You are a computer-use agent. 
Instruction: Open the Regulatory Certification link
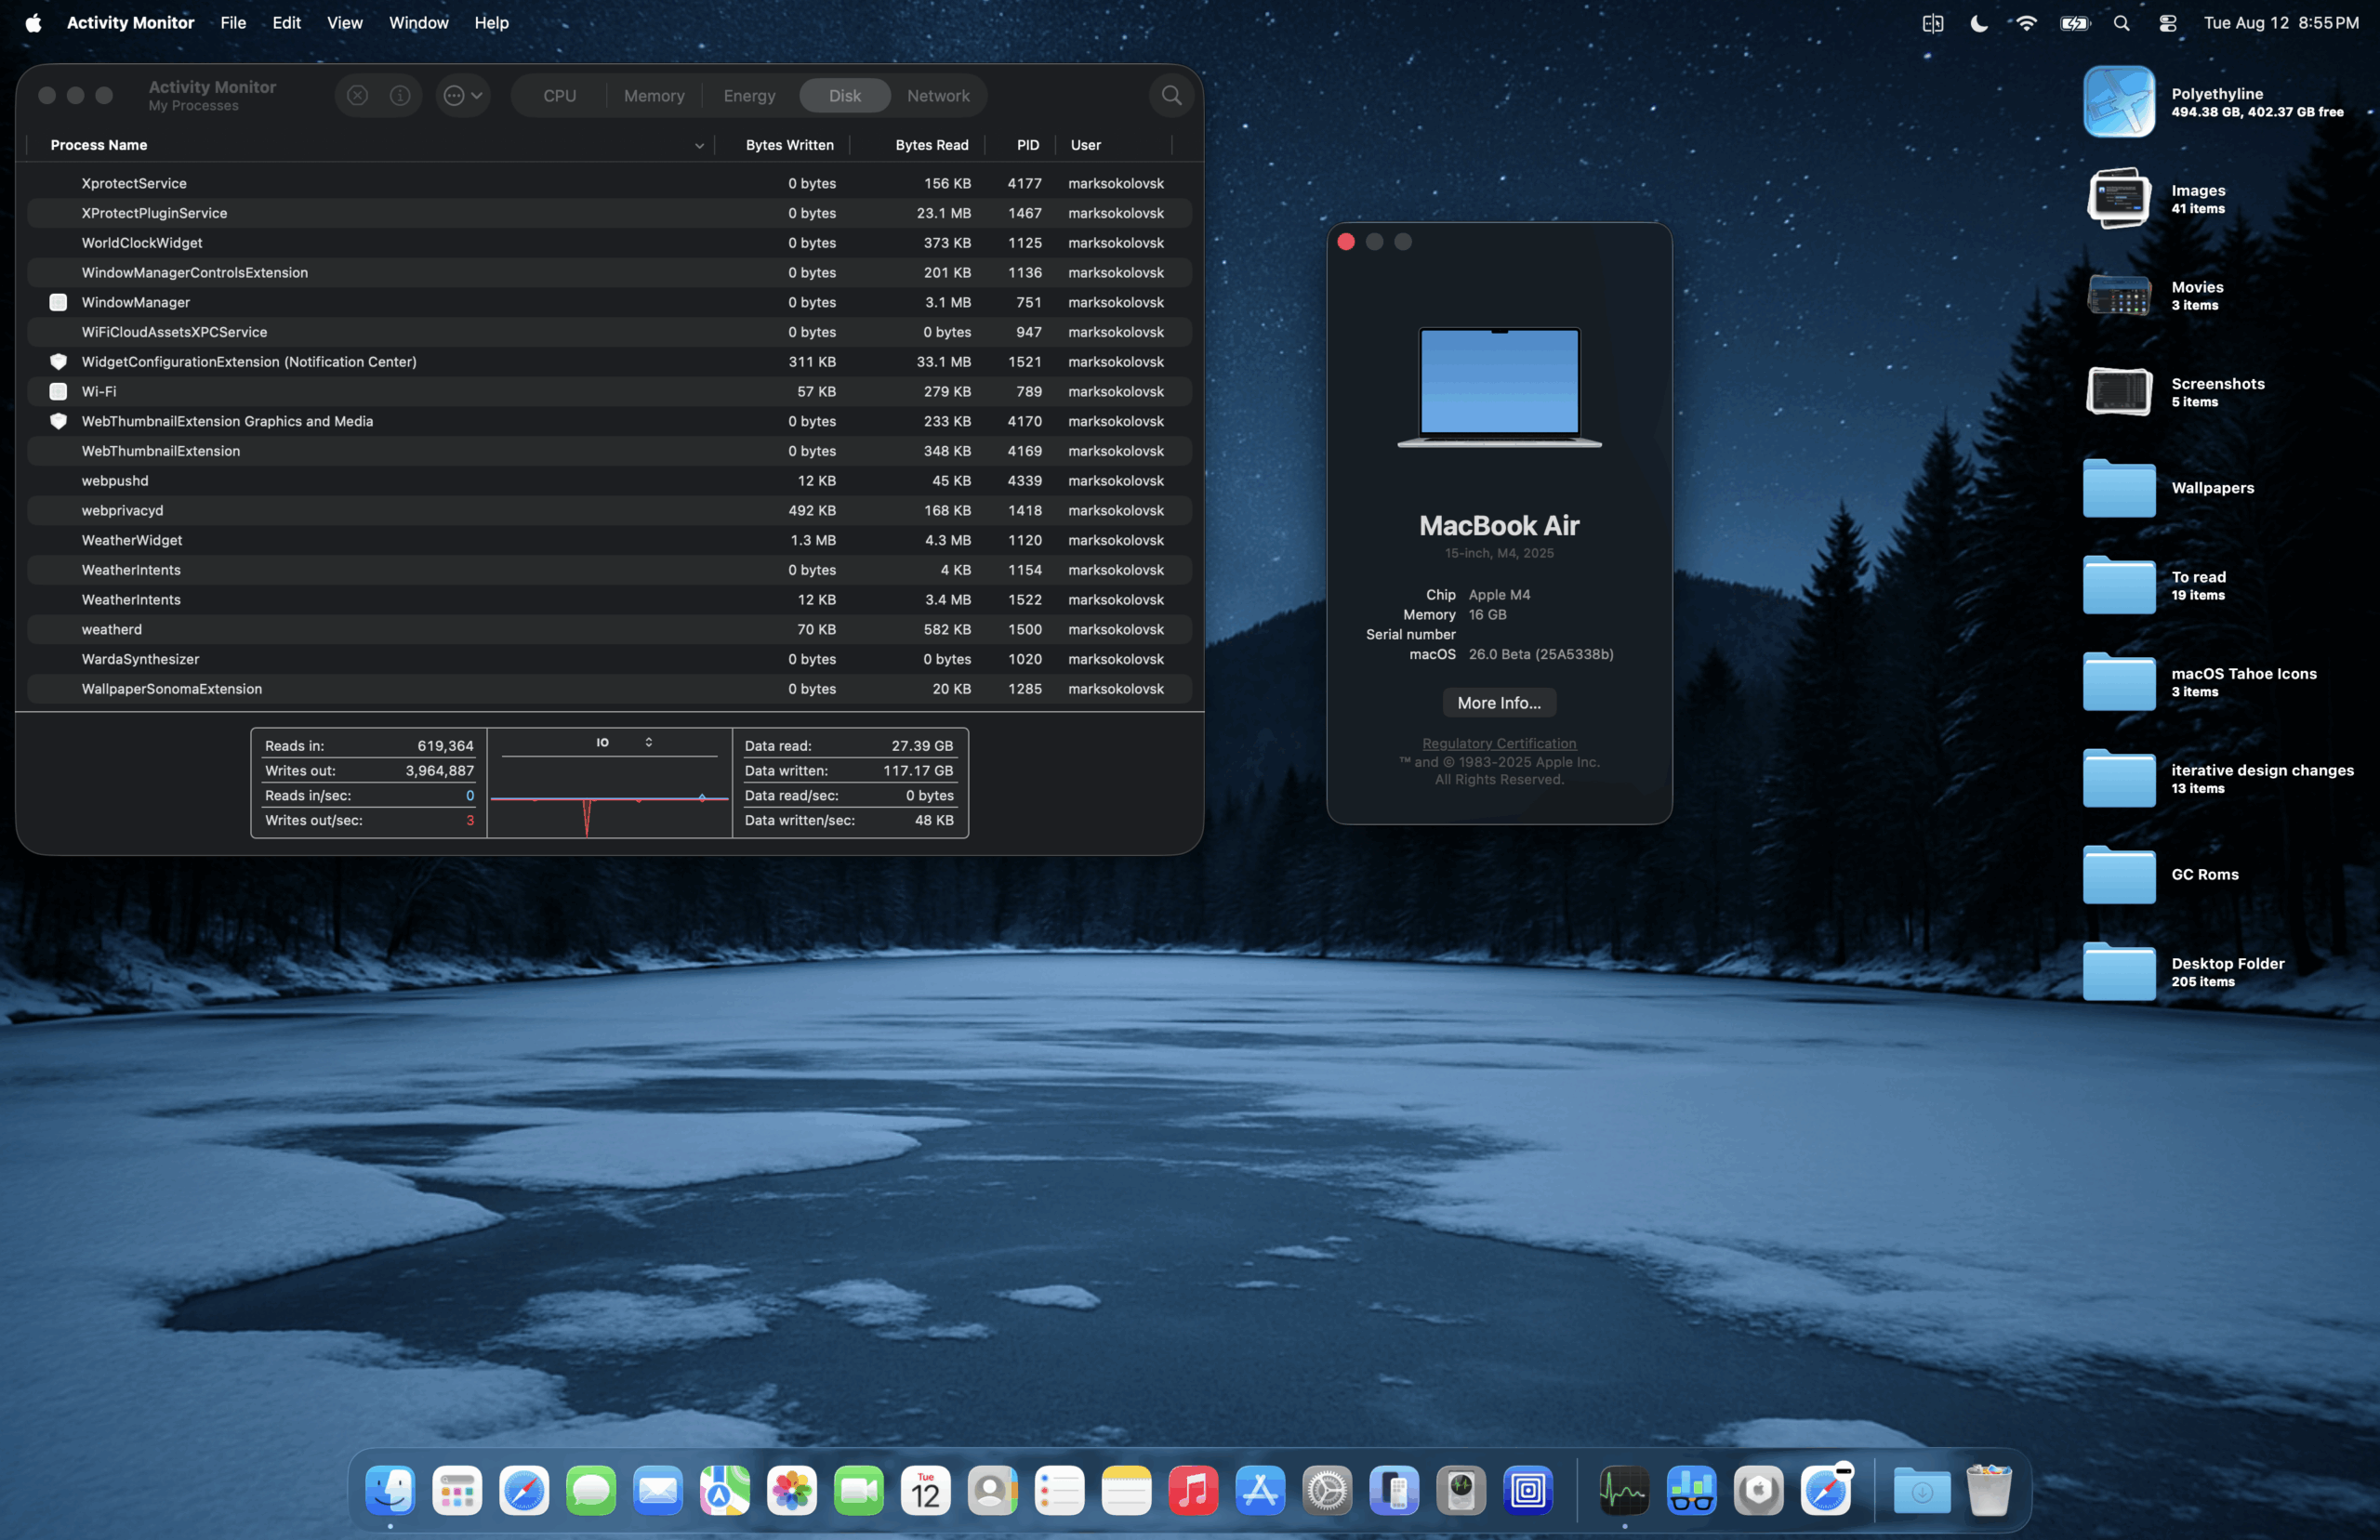point(1498,743)
